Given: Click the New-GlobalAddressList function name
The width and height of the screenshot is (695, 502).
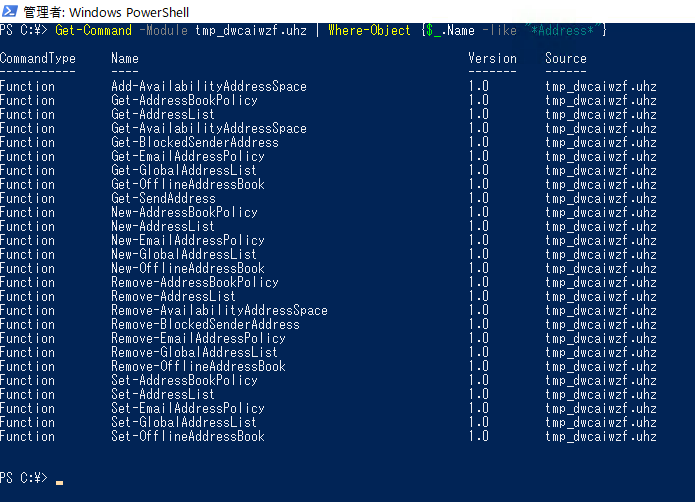Looking at the screenshot, I should 184,254.
